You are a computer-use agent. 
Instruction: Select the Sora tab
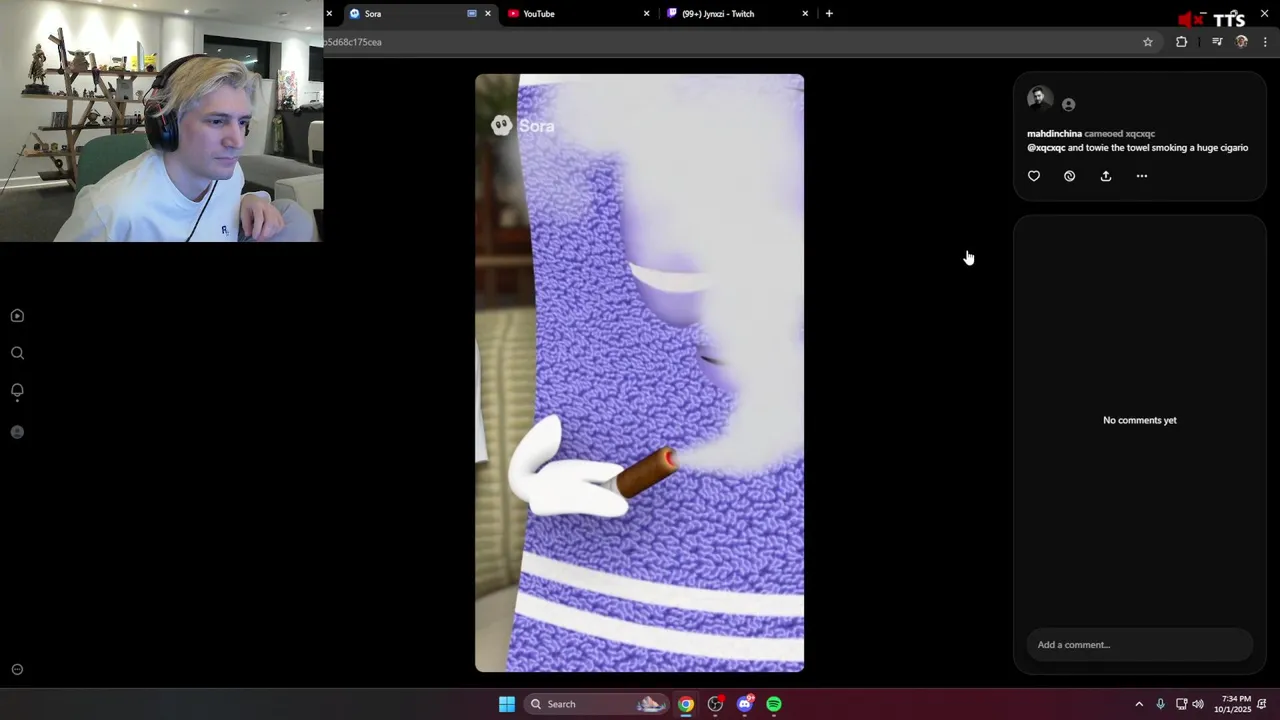pyautogui.click(x=418, y=14)
